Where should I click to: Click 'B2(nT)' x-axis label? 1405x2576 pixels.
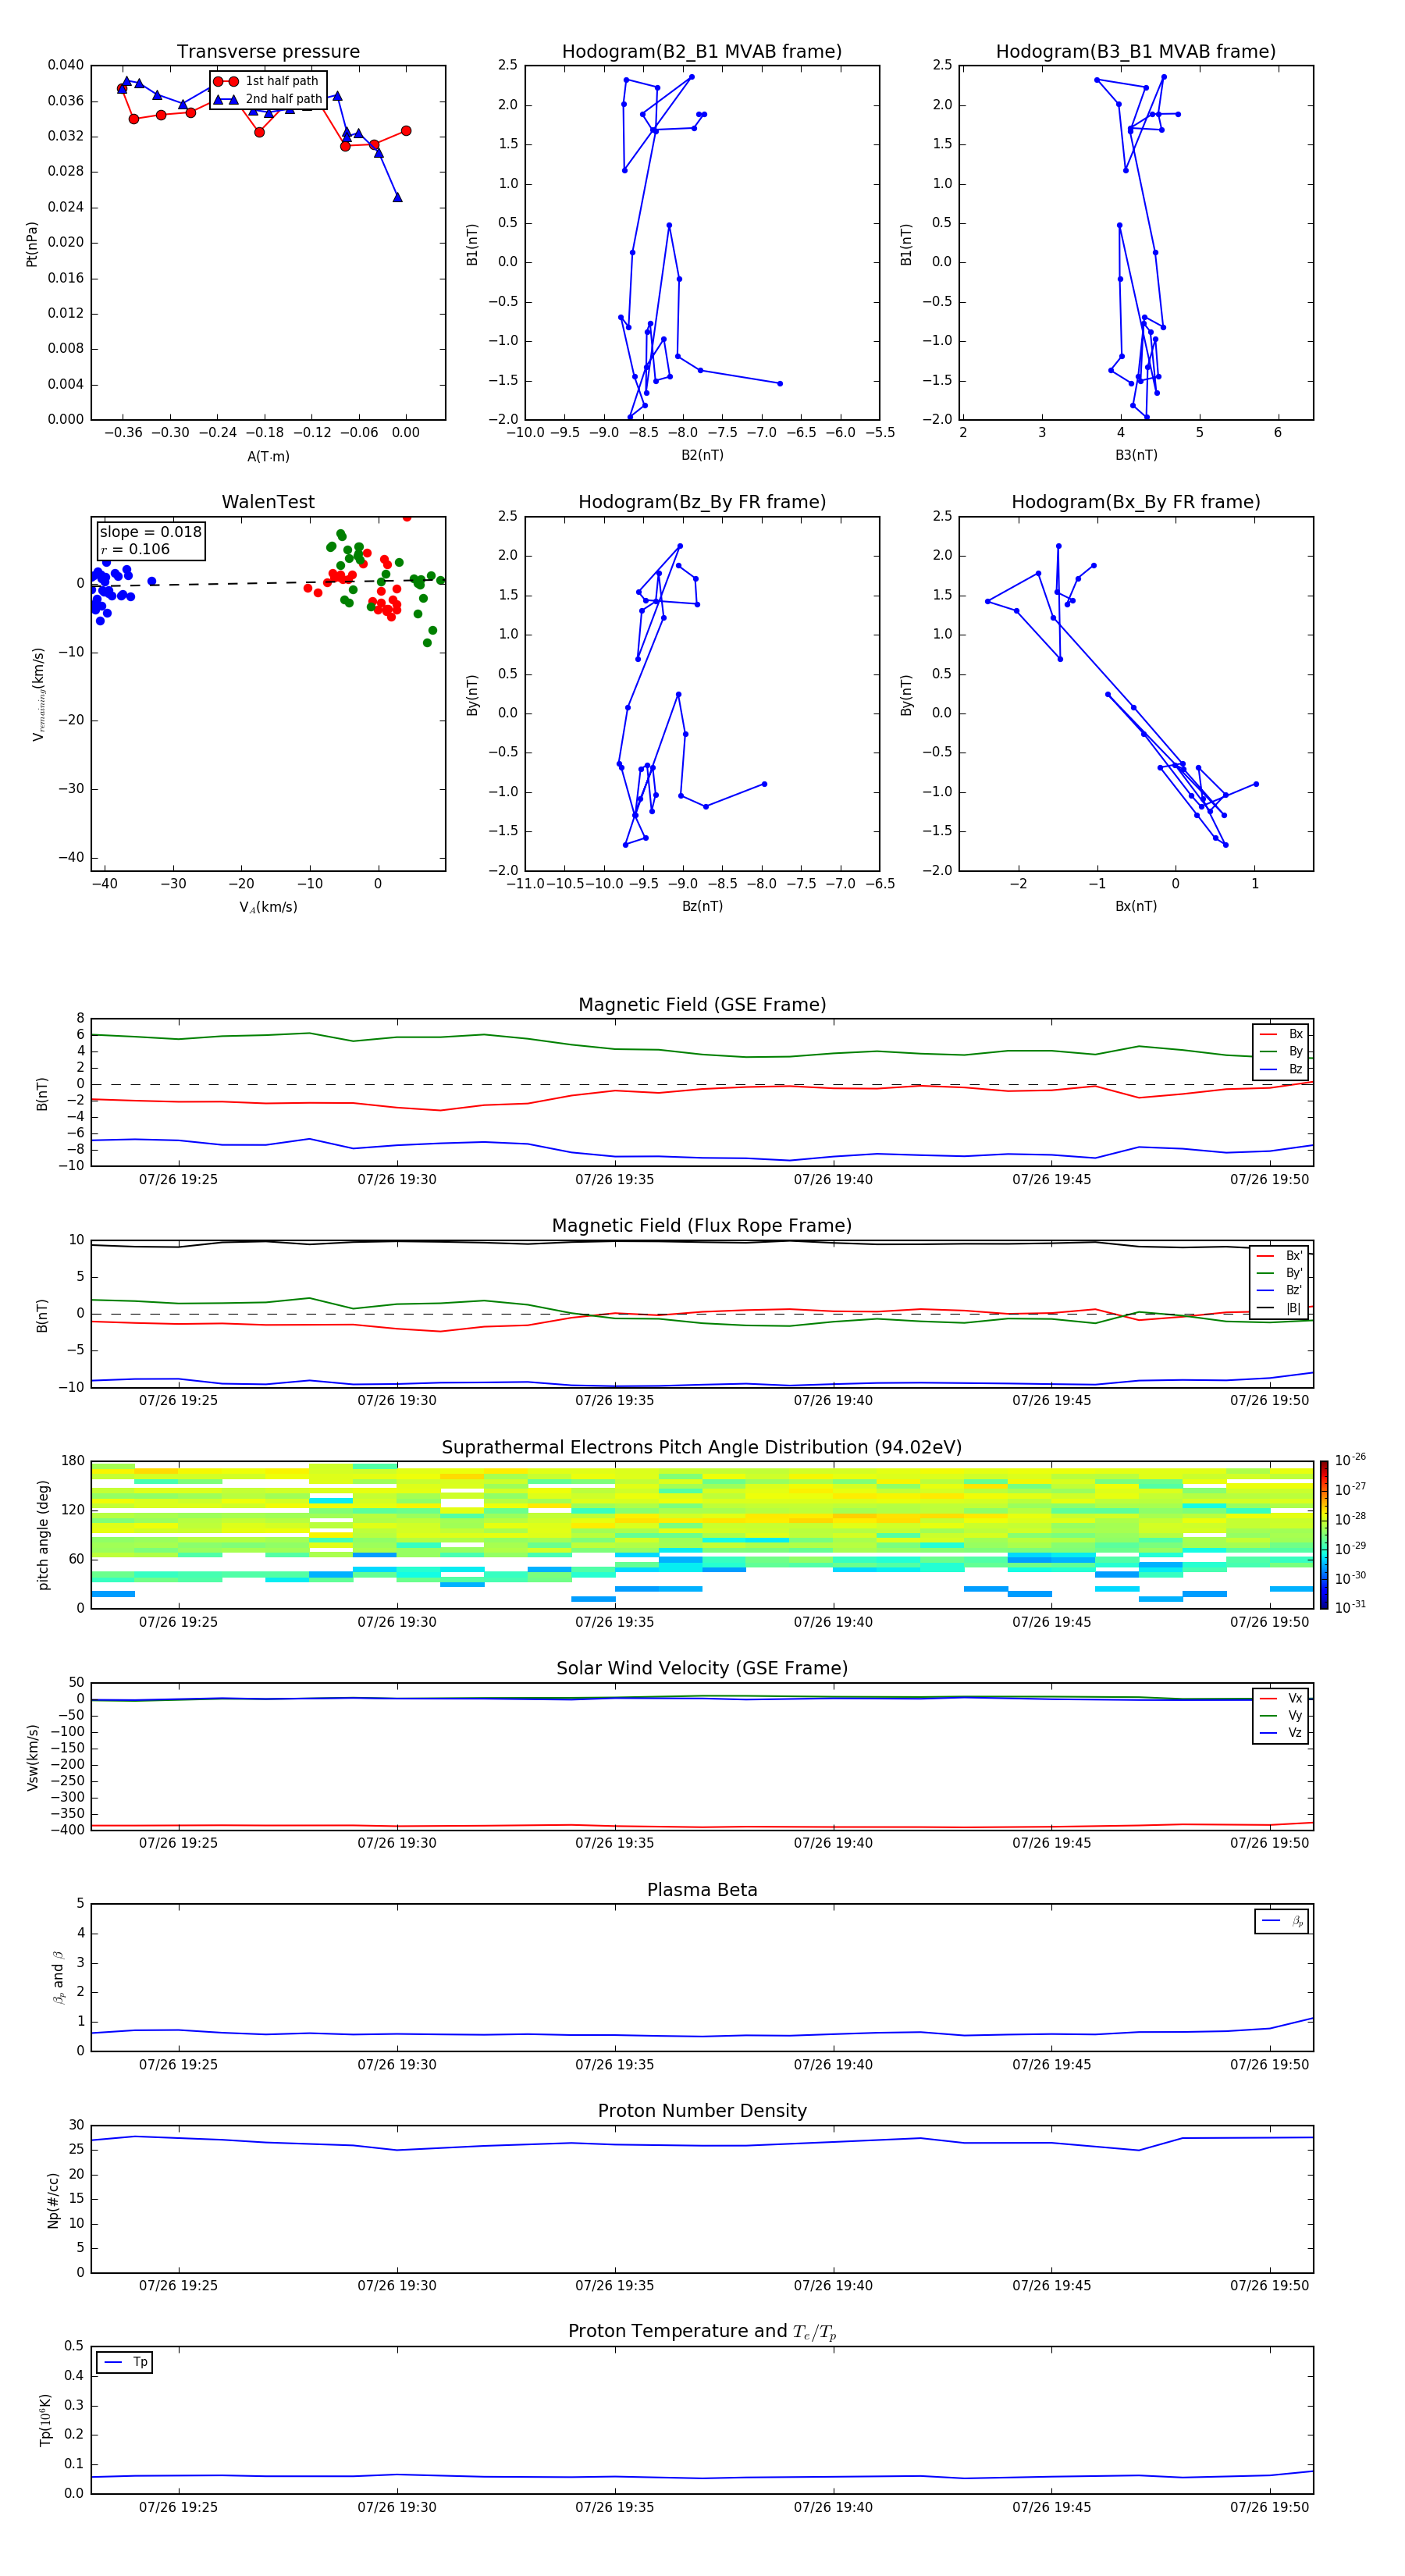(x=702, y=455)
